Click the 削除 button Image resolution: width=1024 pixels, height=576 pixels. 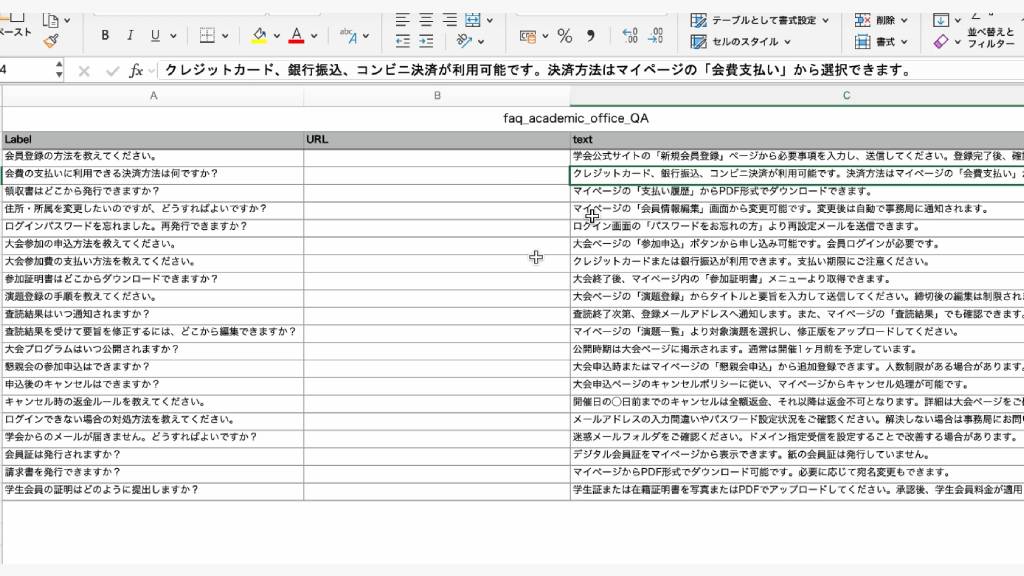click(881, 20)
